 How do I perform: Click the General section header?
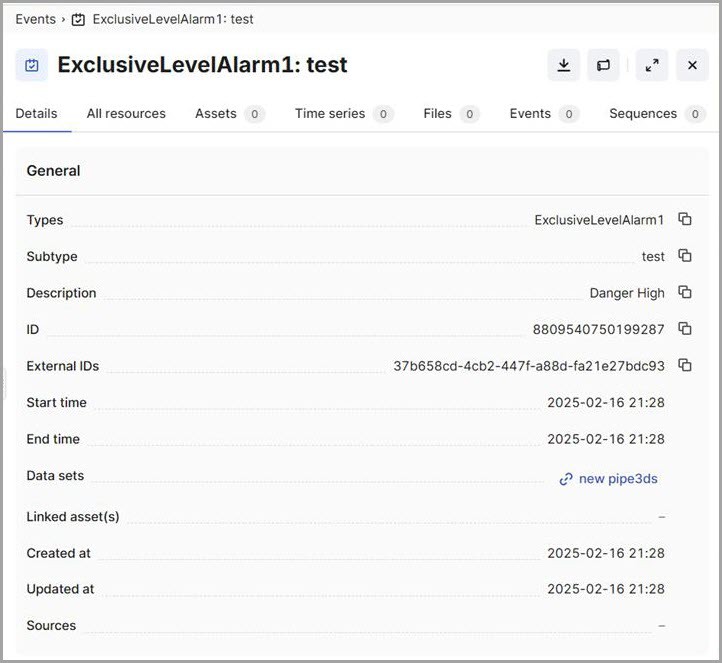point(53,171)
